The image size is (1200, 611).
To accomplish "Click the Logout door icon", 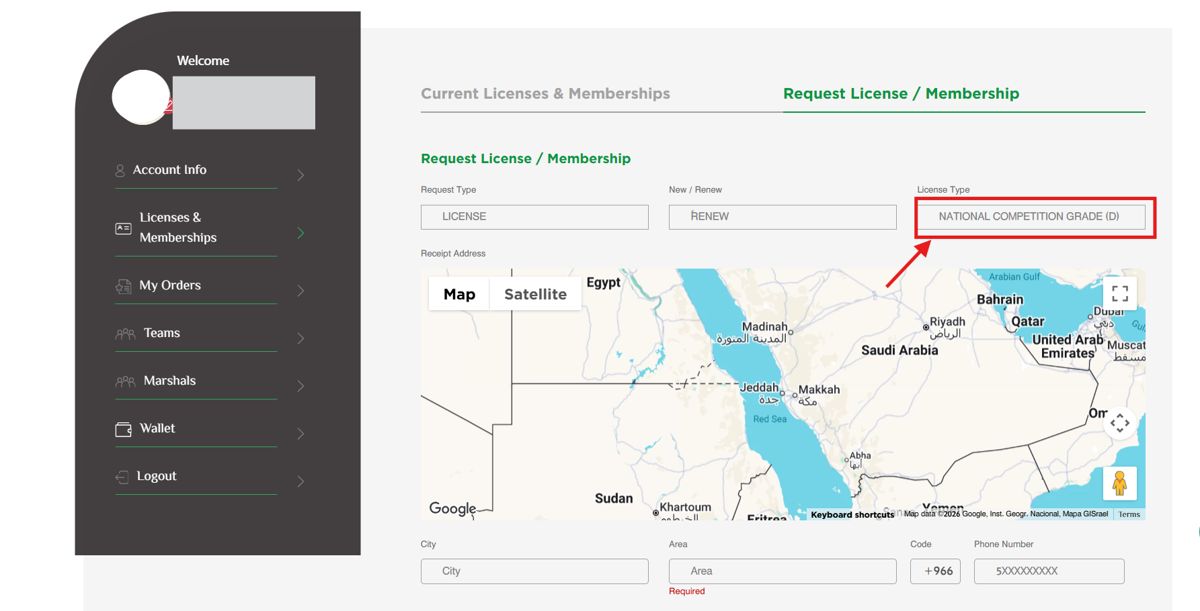I will 122,478.
